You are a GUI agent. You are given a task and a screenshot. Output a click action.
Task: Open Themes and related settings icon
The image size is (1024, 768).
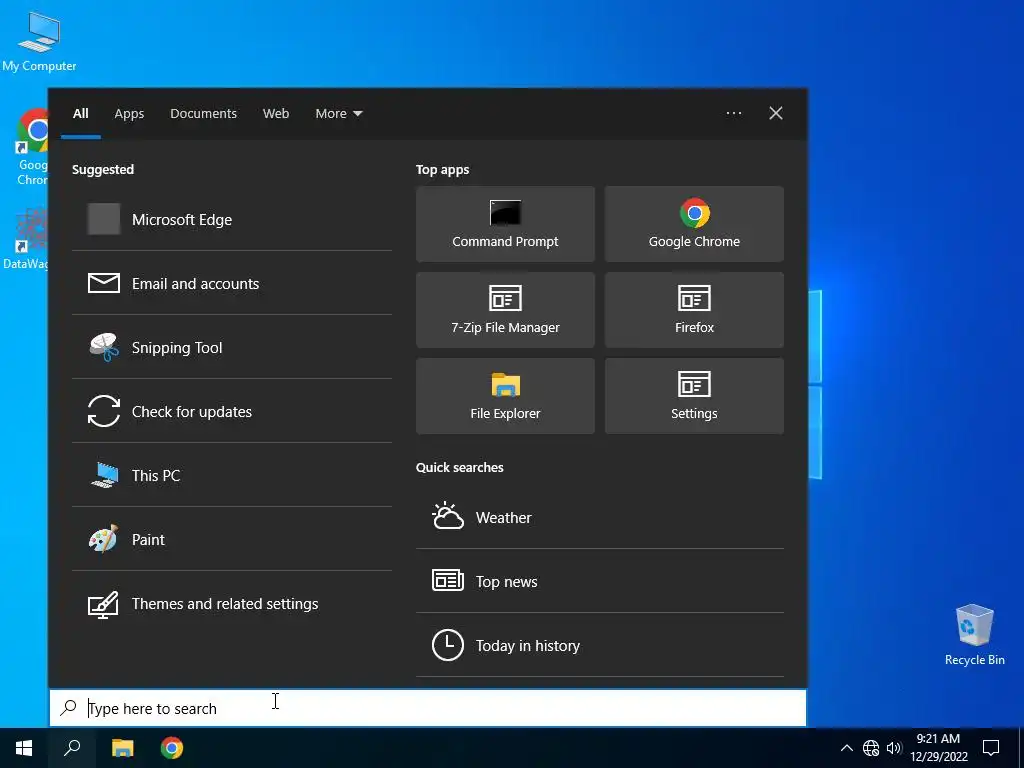[x=104, y=604]
